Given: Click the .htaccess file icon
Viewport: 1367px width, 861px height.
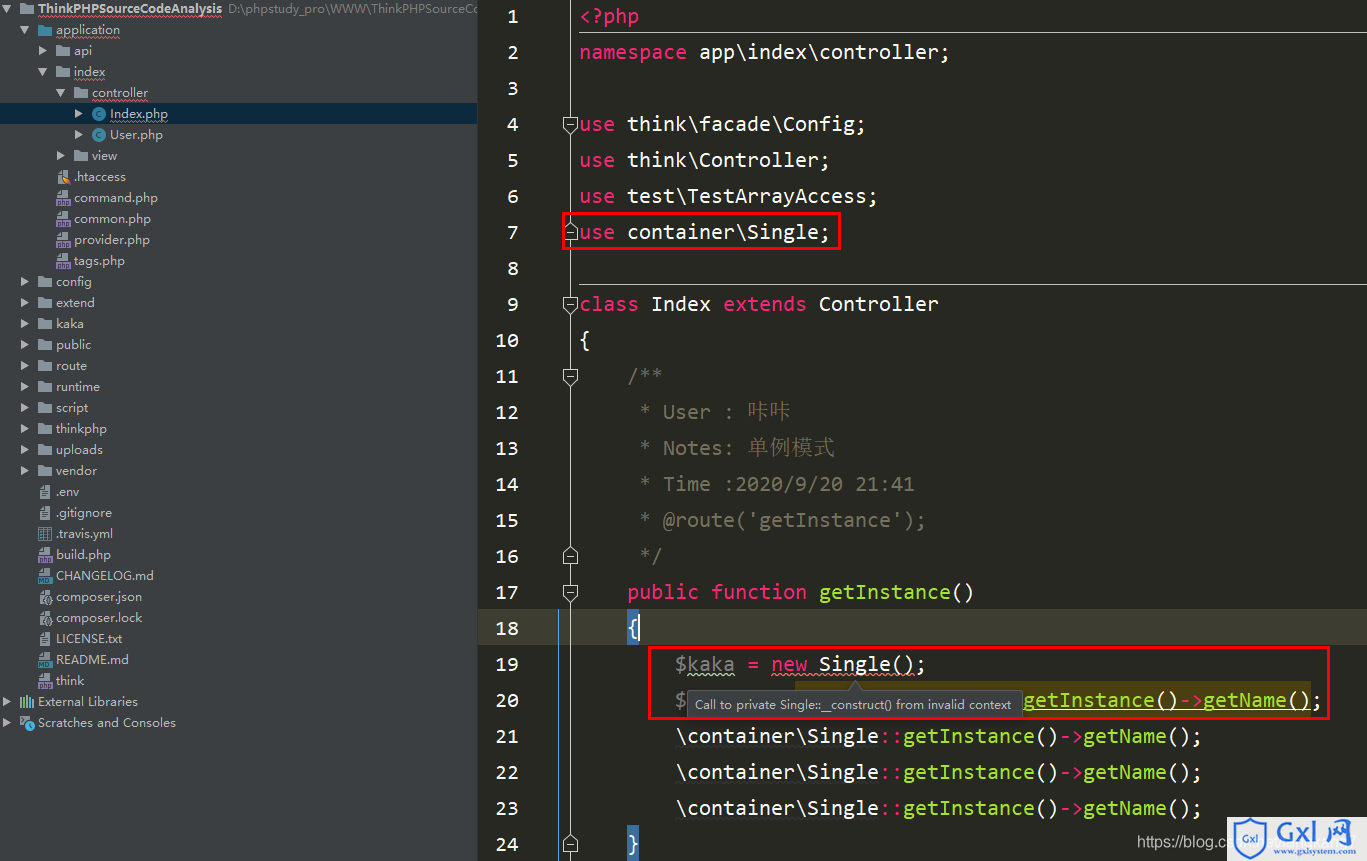Looking at the screenshot, I should [x=64, y=177].
